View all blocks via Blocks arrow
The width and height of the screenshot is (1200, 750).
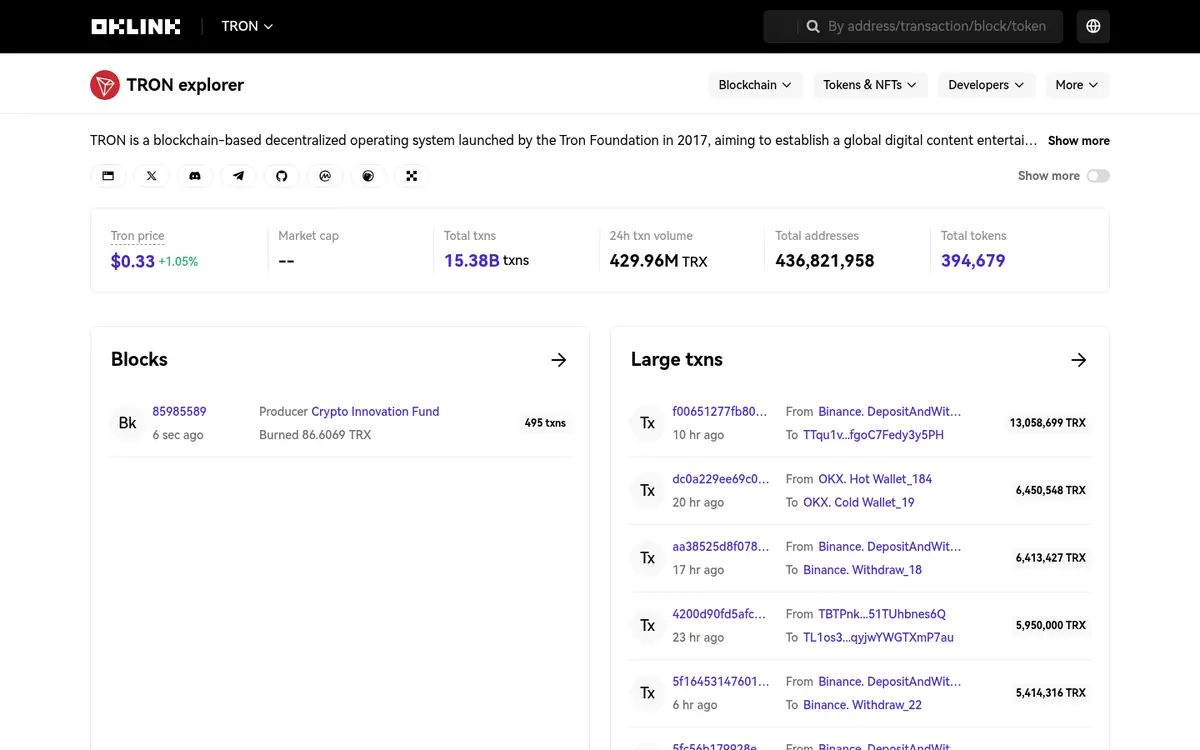tap(559, 360)
